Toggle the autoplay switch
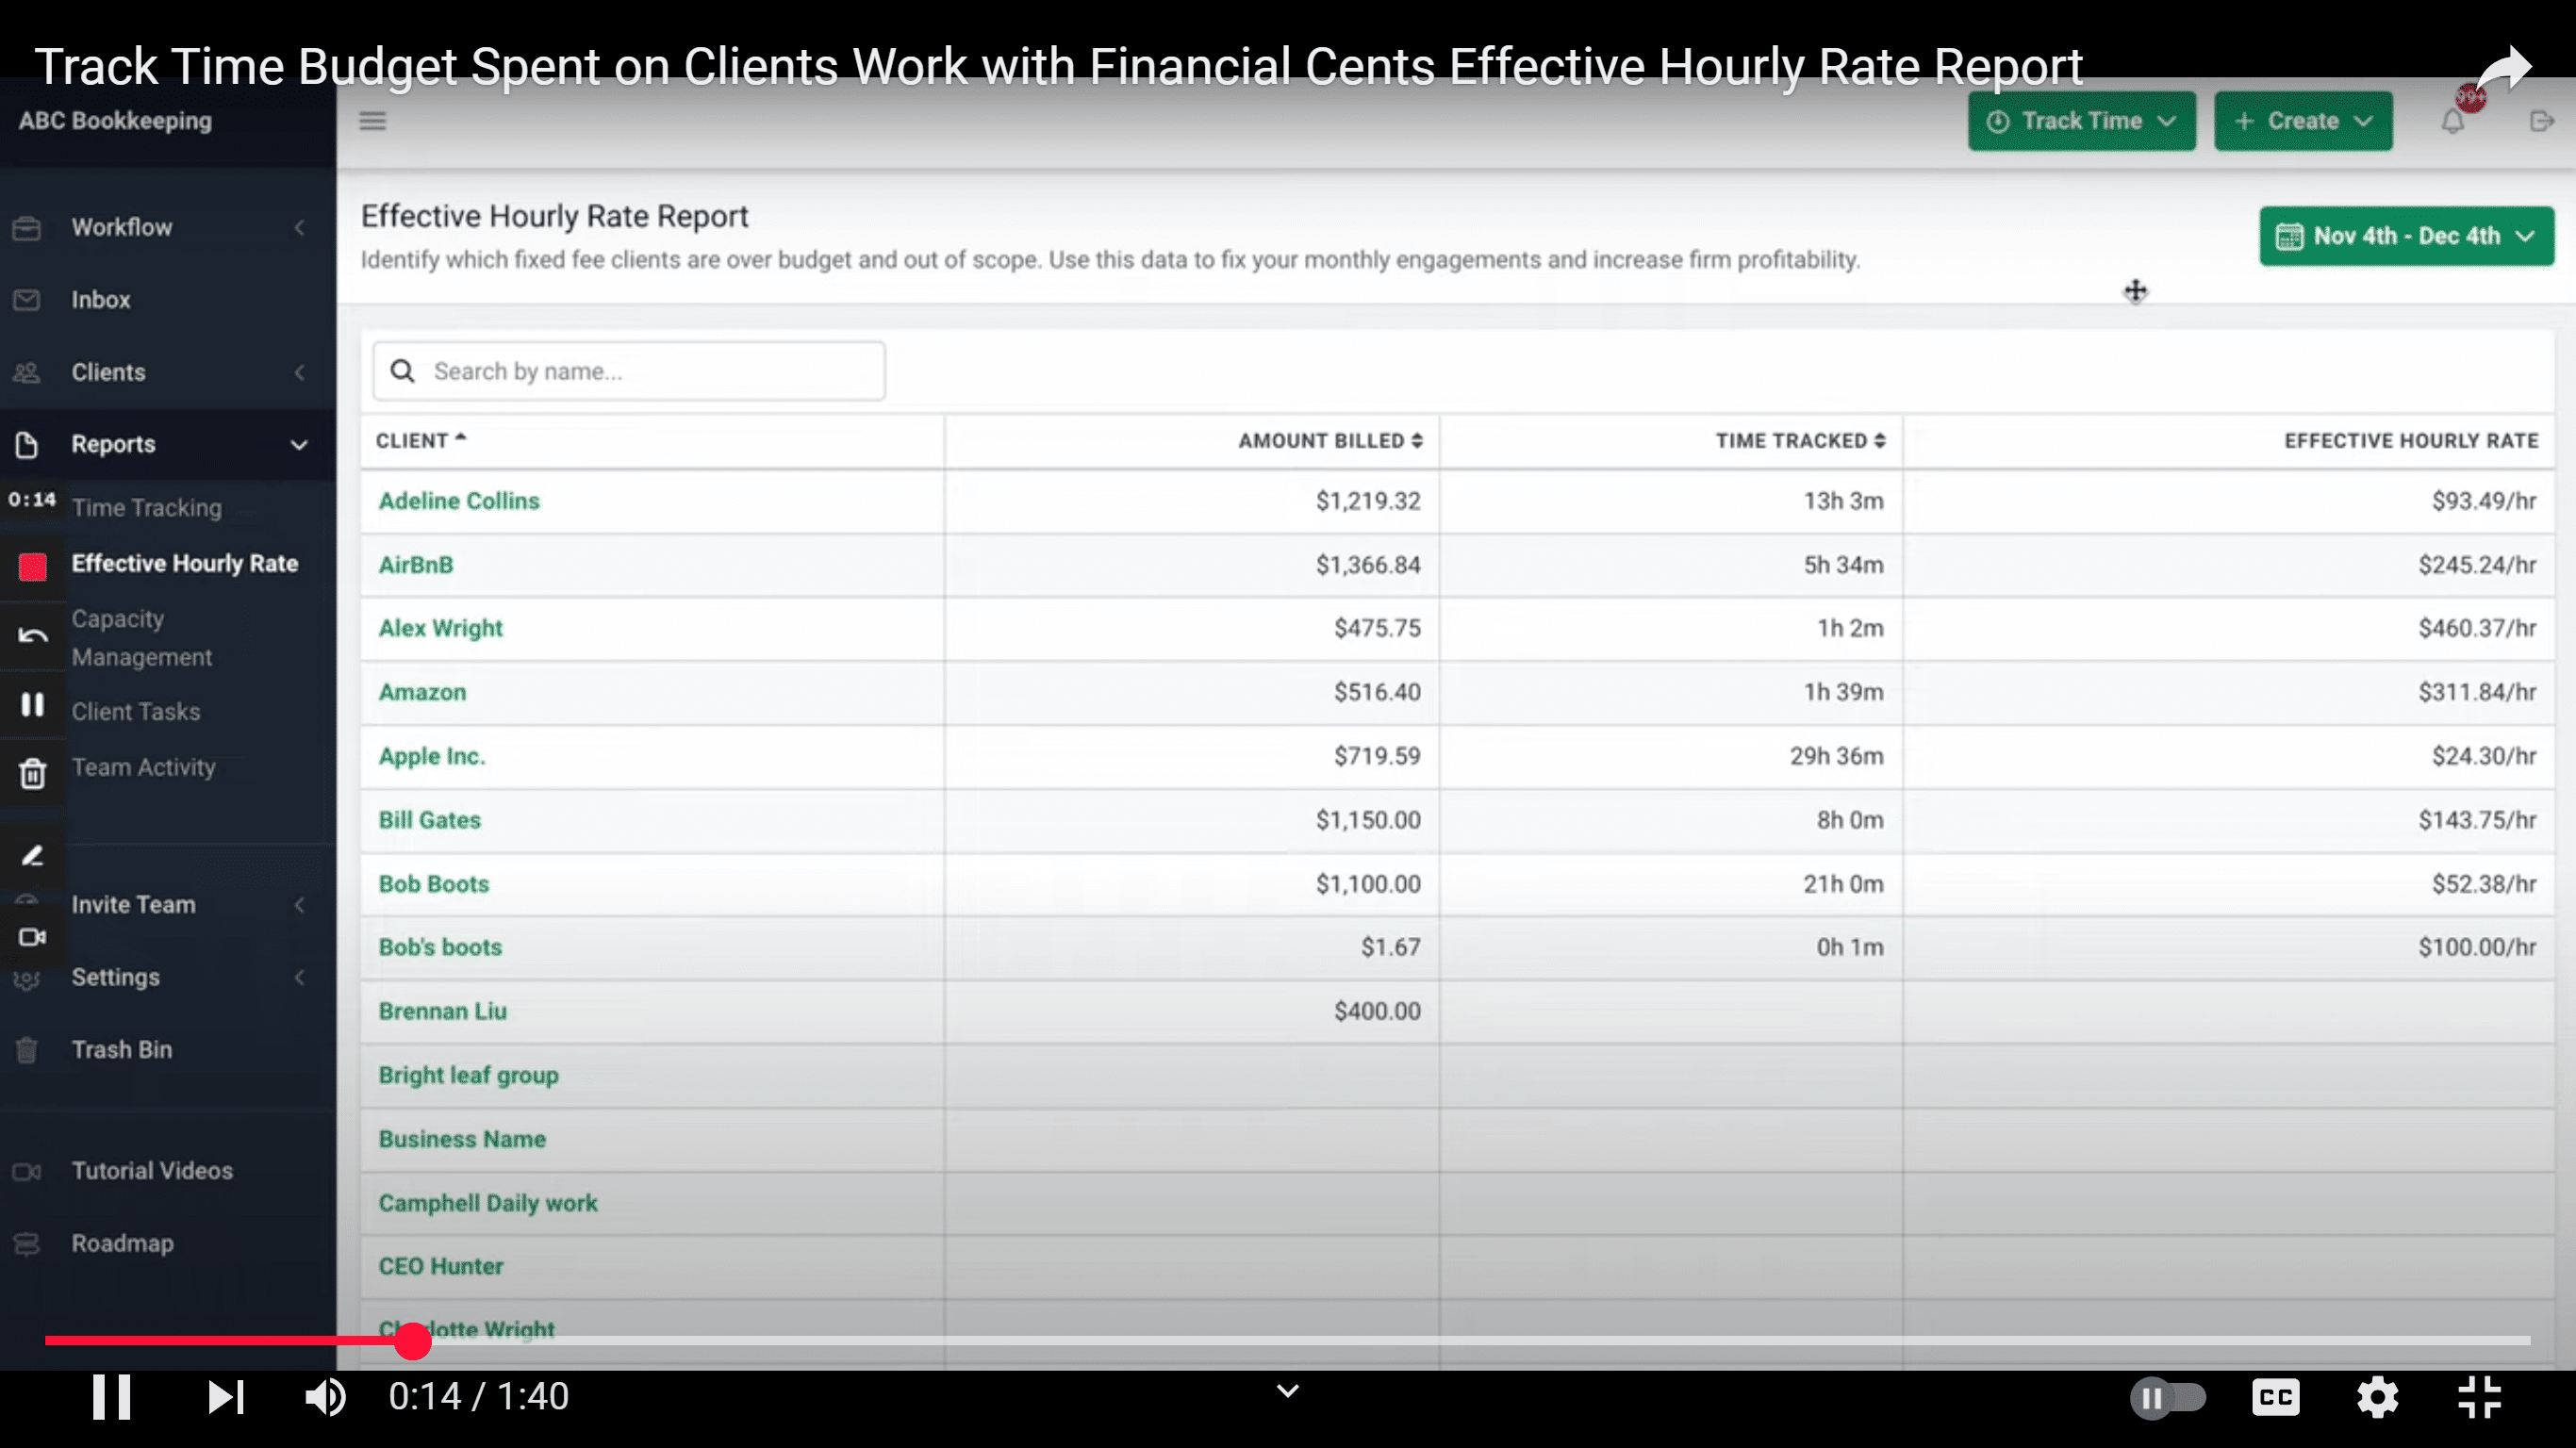The width and height of the screenshot is (2576, 1448). 2168,1397
